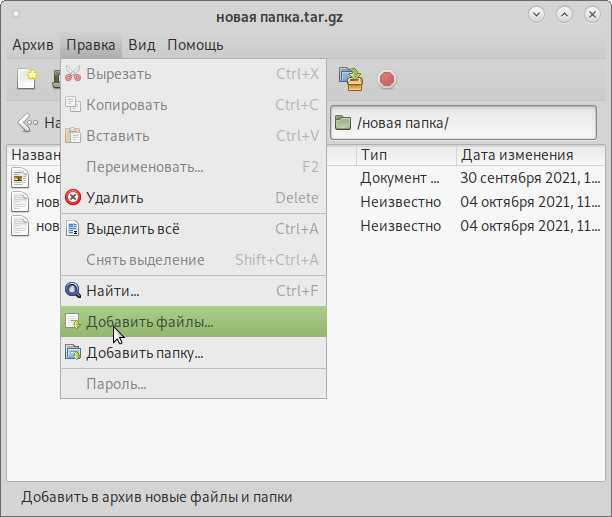The height and width of the screenshot is (517, 612).
Task: Click the back arrow navigation button
Action: (x=28, y=123)
